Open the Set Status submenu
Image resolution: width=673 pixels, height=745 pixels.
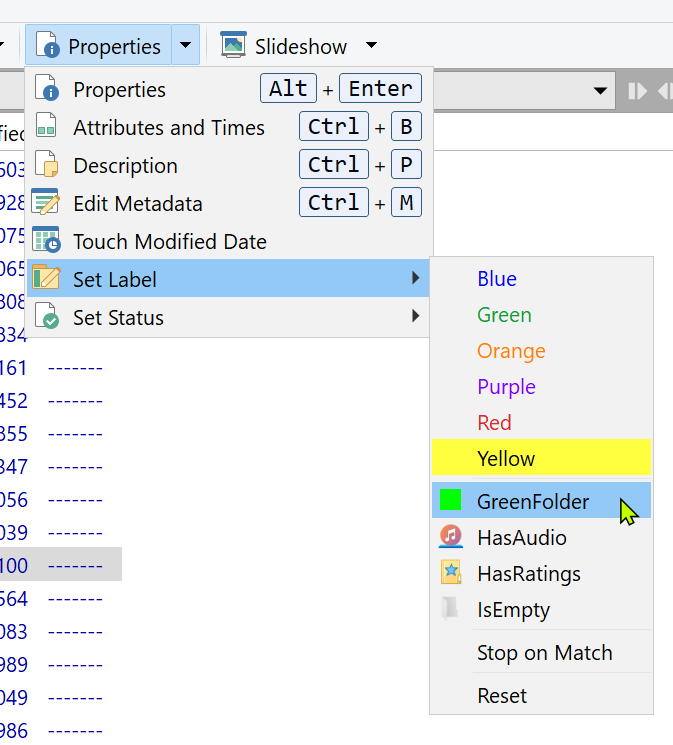[228, 317]
